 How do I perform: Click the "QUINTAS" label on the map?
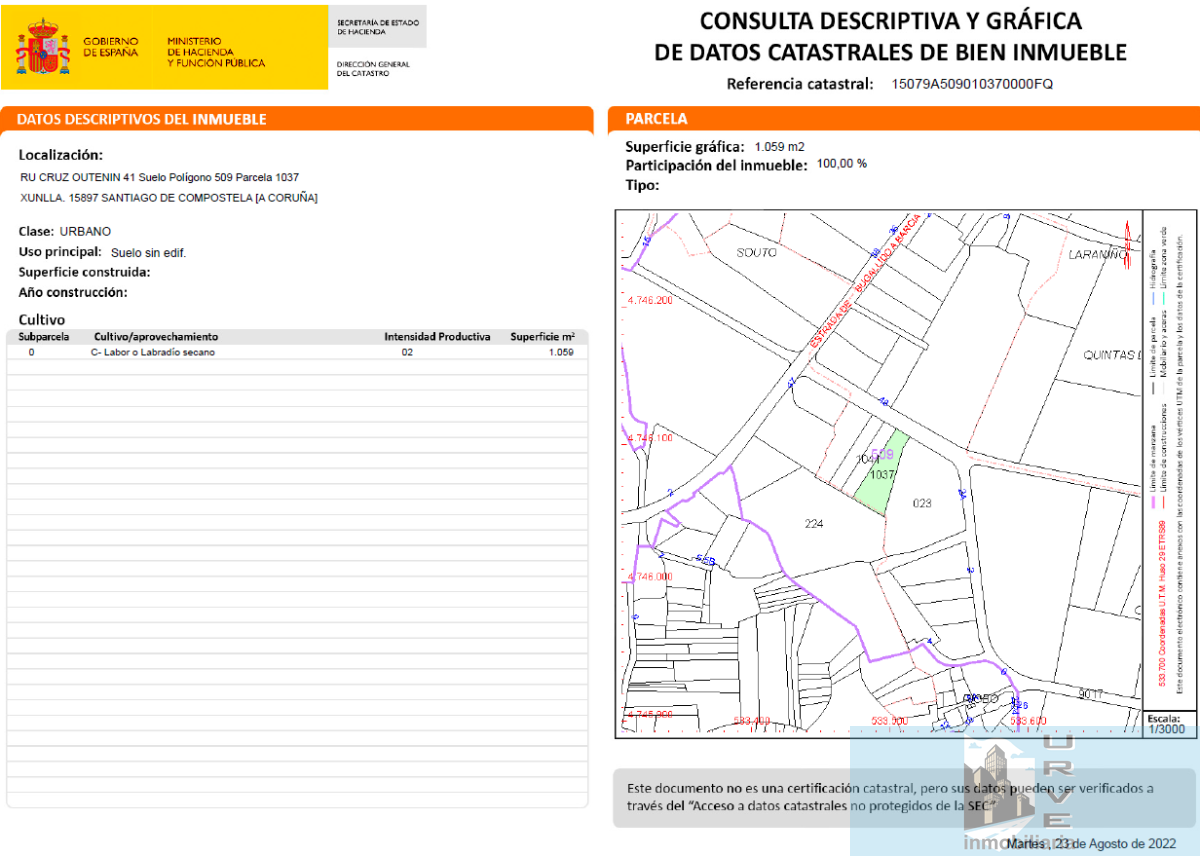point(1111,355)
